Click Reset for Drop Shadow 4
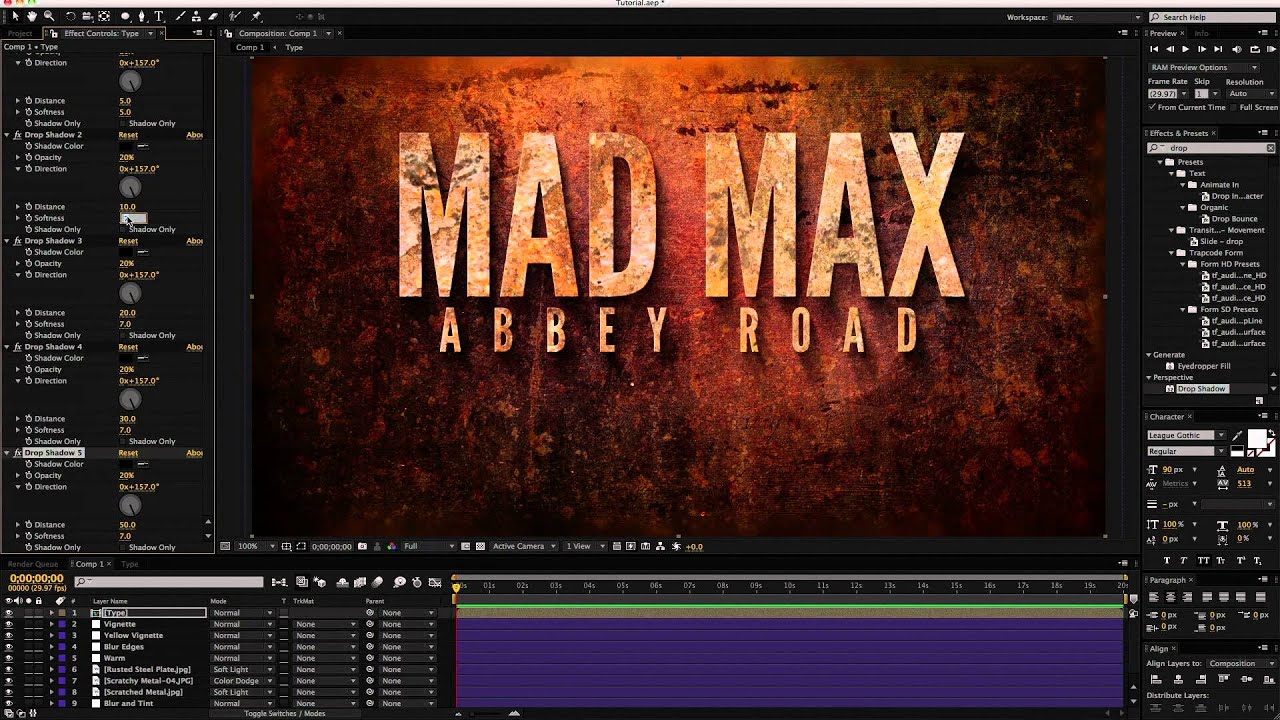Screen dimensions: 1280x720 coord(128,347)
